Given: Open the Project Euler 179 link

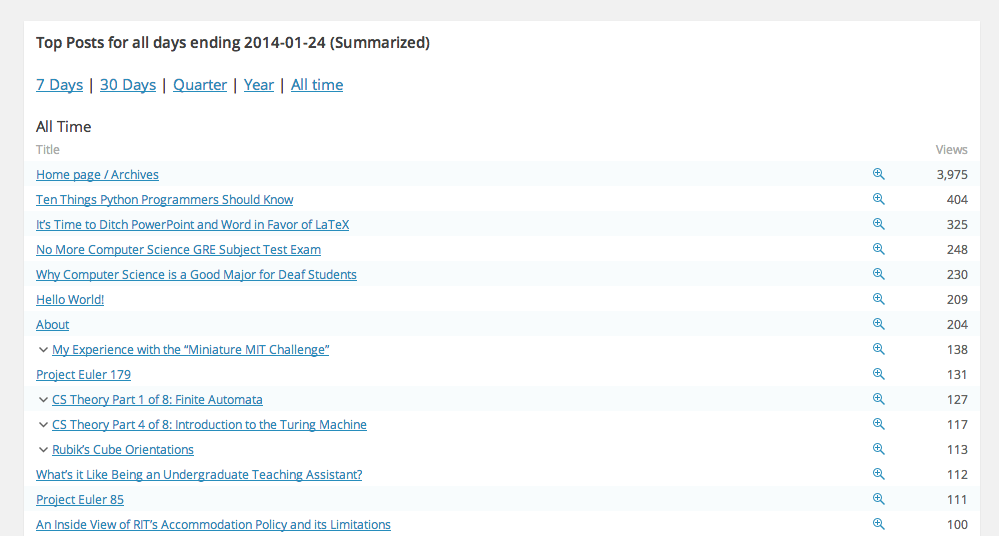Looking at the screenshot, I should click(83, 375).
